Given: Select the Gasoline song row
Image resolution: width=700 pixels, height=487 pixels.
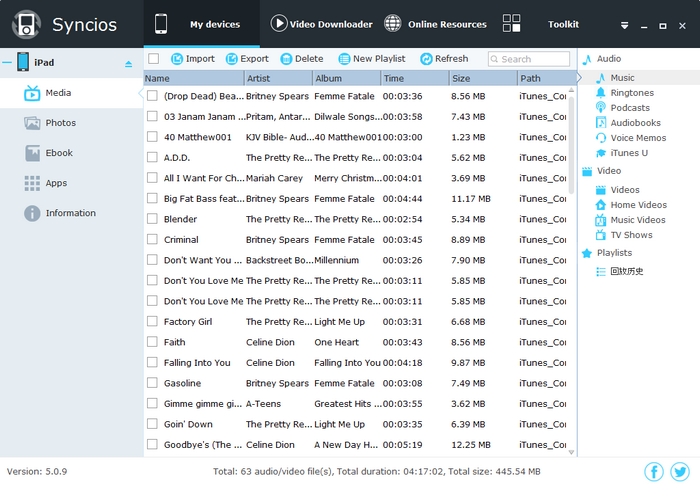Looking at the screenshot, I should pos(357,383).
